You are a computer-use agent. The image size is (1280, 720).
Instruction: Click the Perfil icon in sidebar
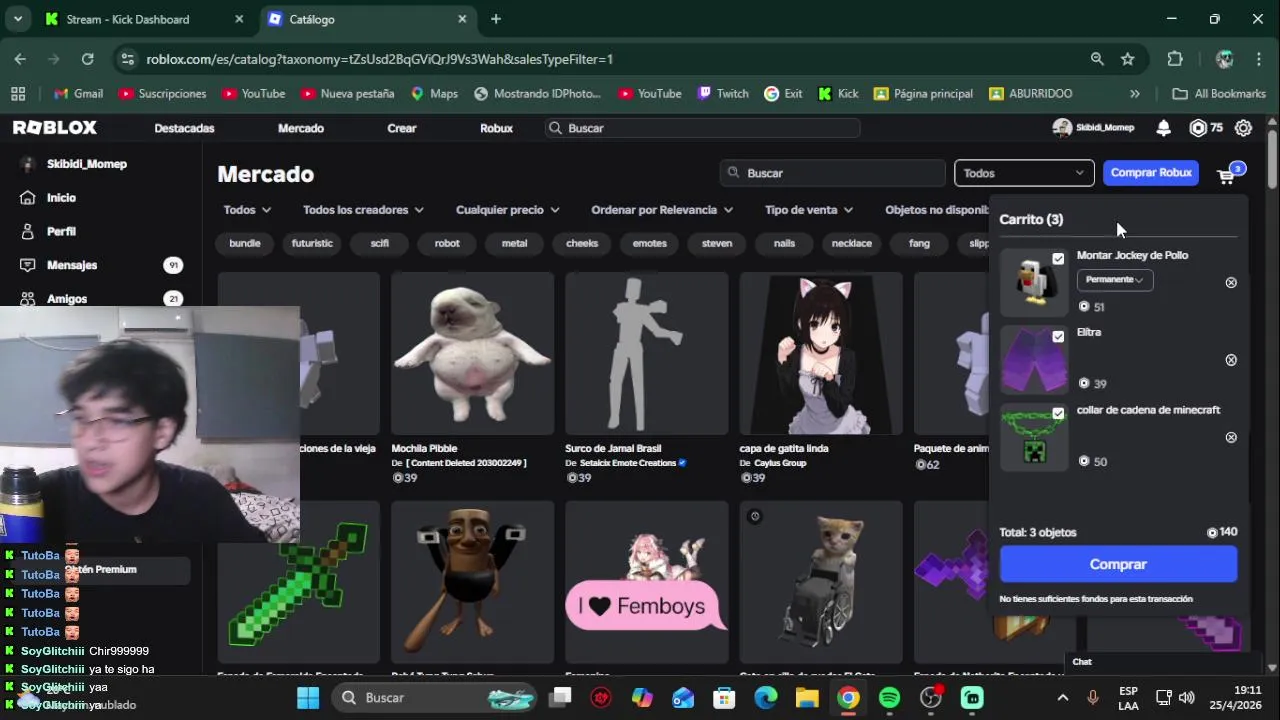click(28, 231)
